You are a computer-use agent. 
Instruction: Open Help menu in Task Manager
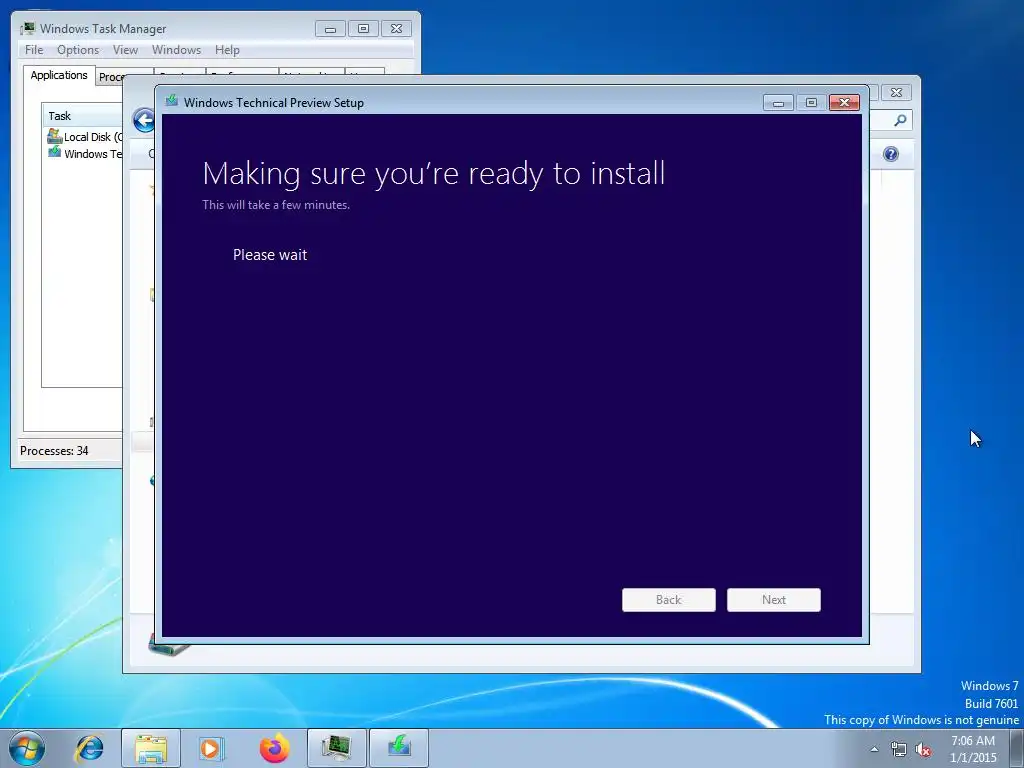(x=227, y=50)
